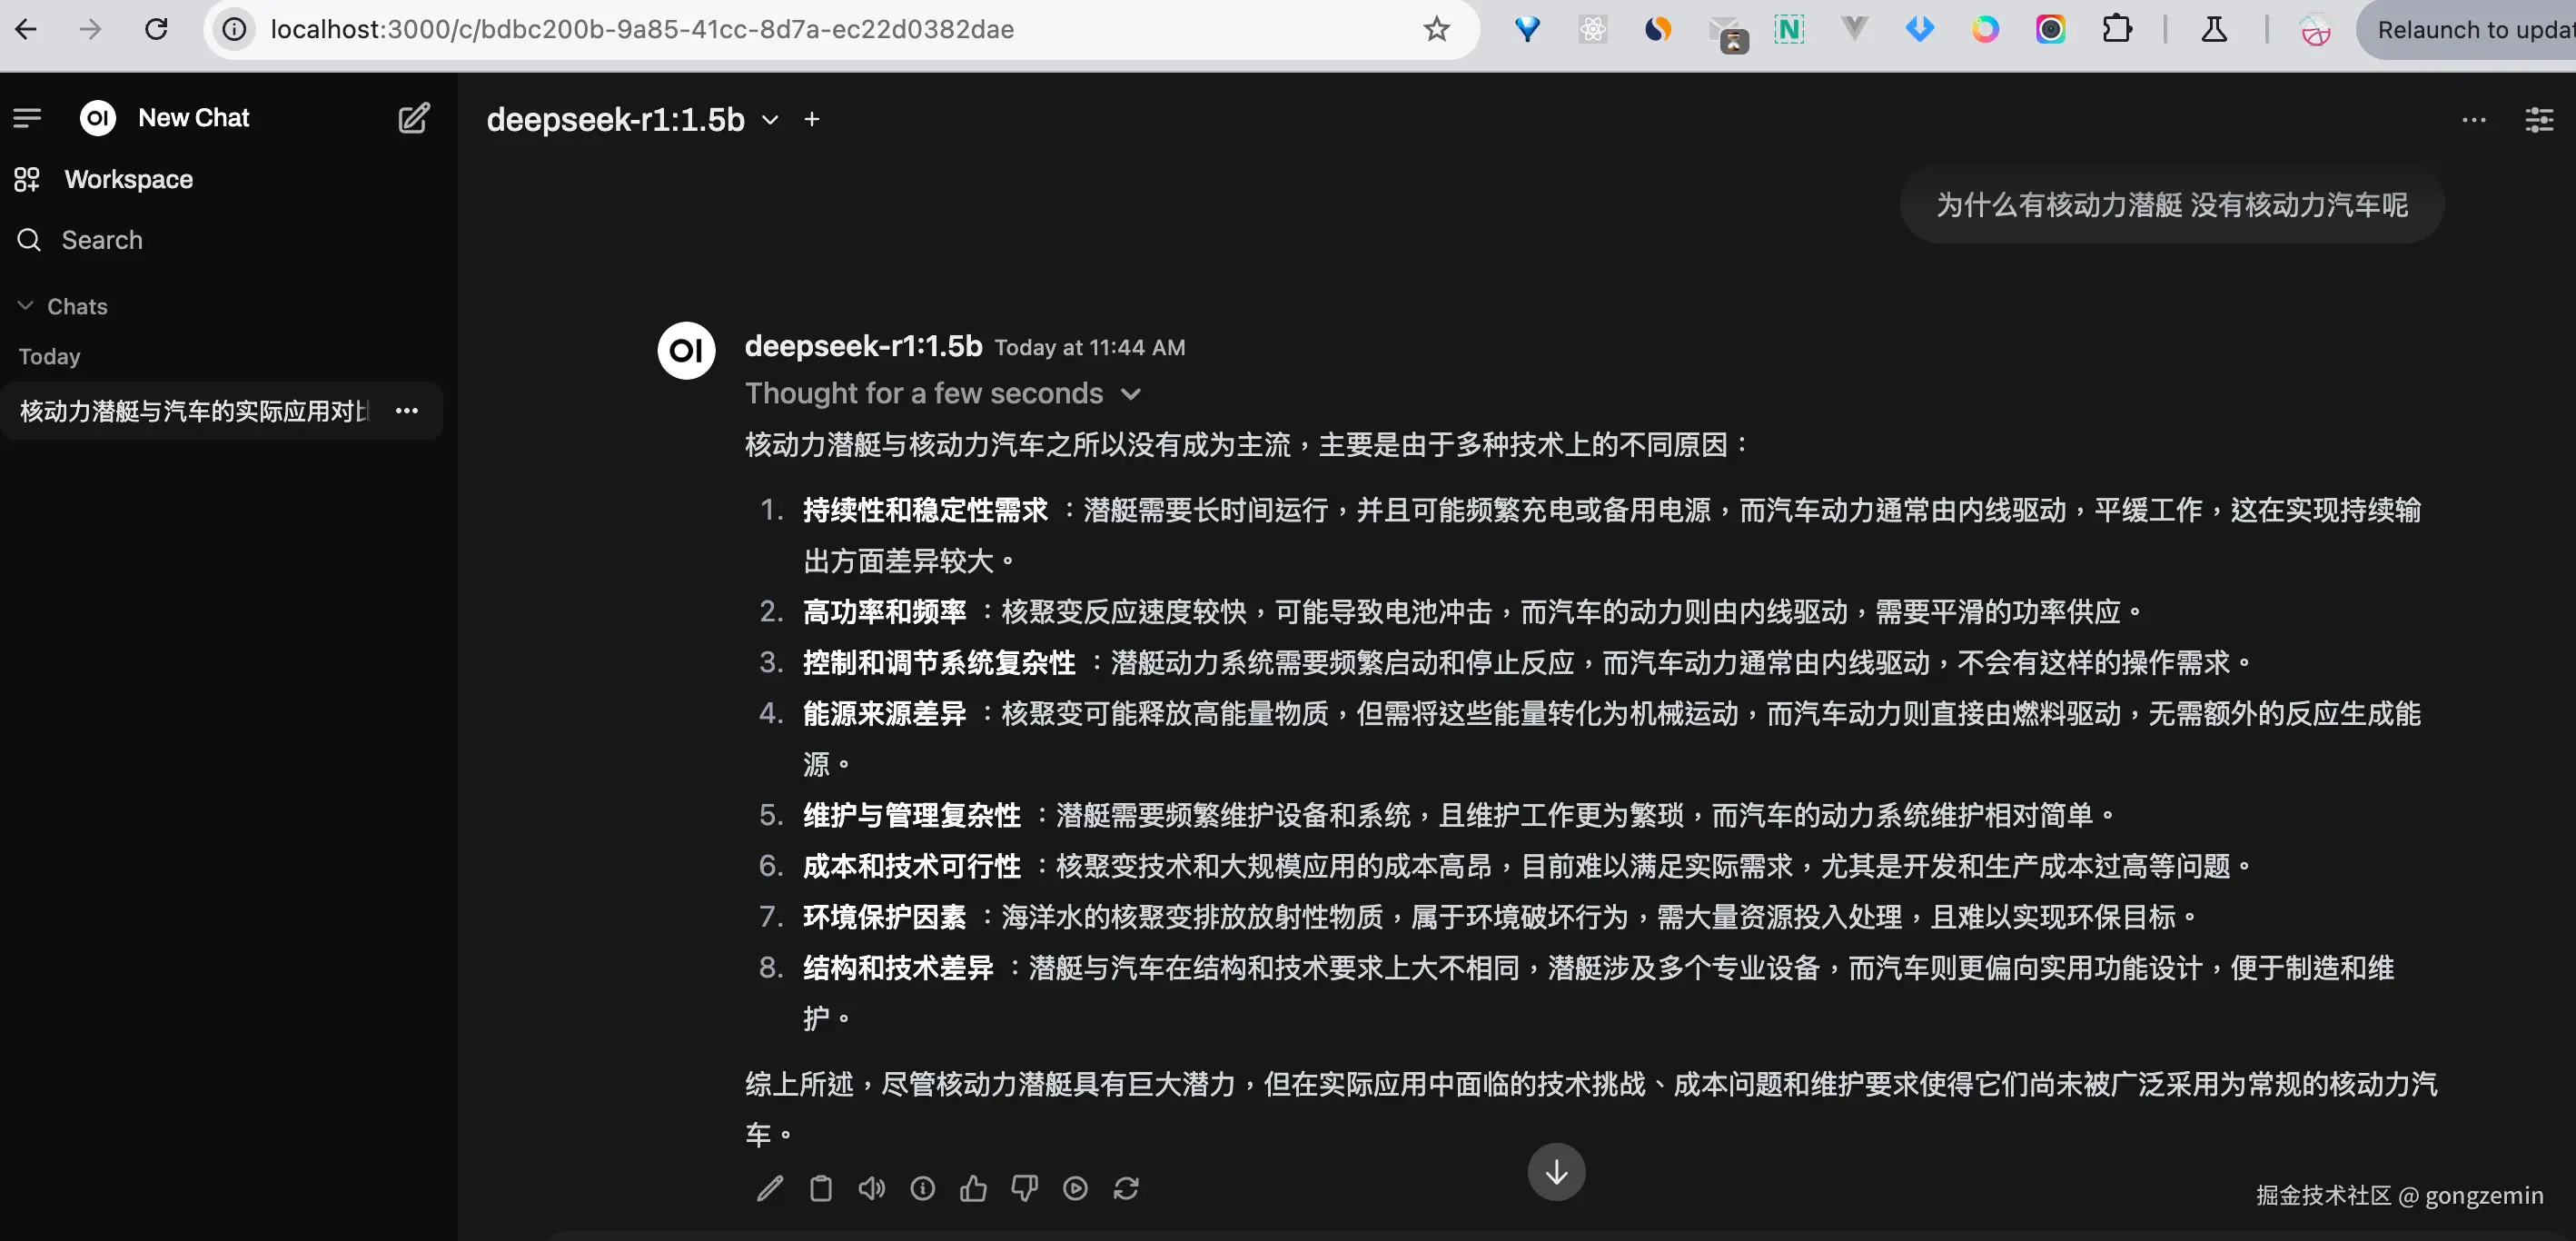Screen dimensions: 2576x1241
Task: Start a new chat with compose icon
Action: point(414,118)
